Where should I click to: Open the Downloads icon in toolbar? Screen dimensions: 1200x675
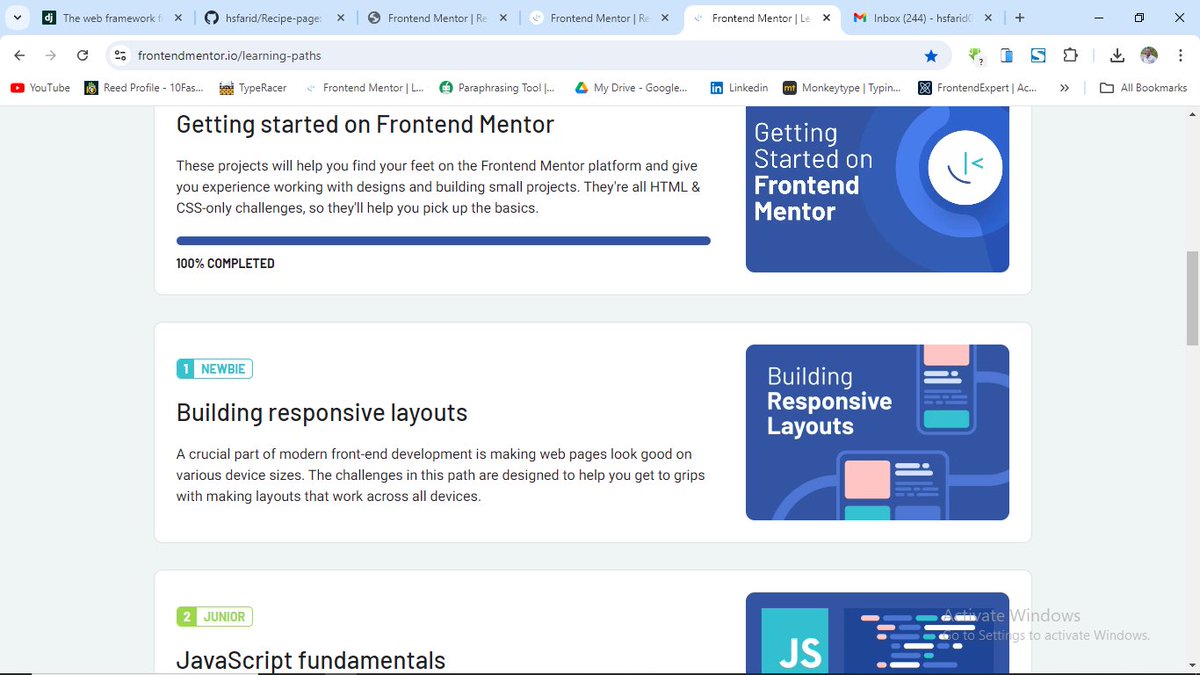pos(1118,56)
